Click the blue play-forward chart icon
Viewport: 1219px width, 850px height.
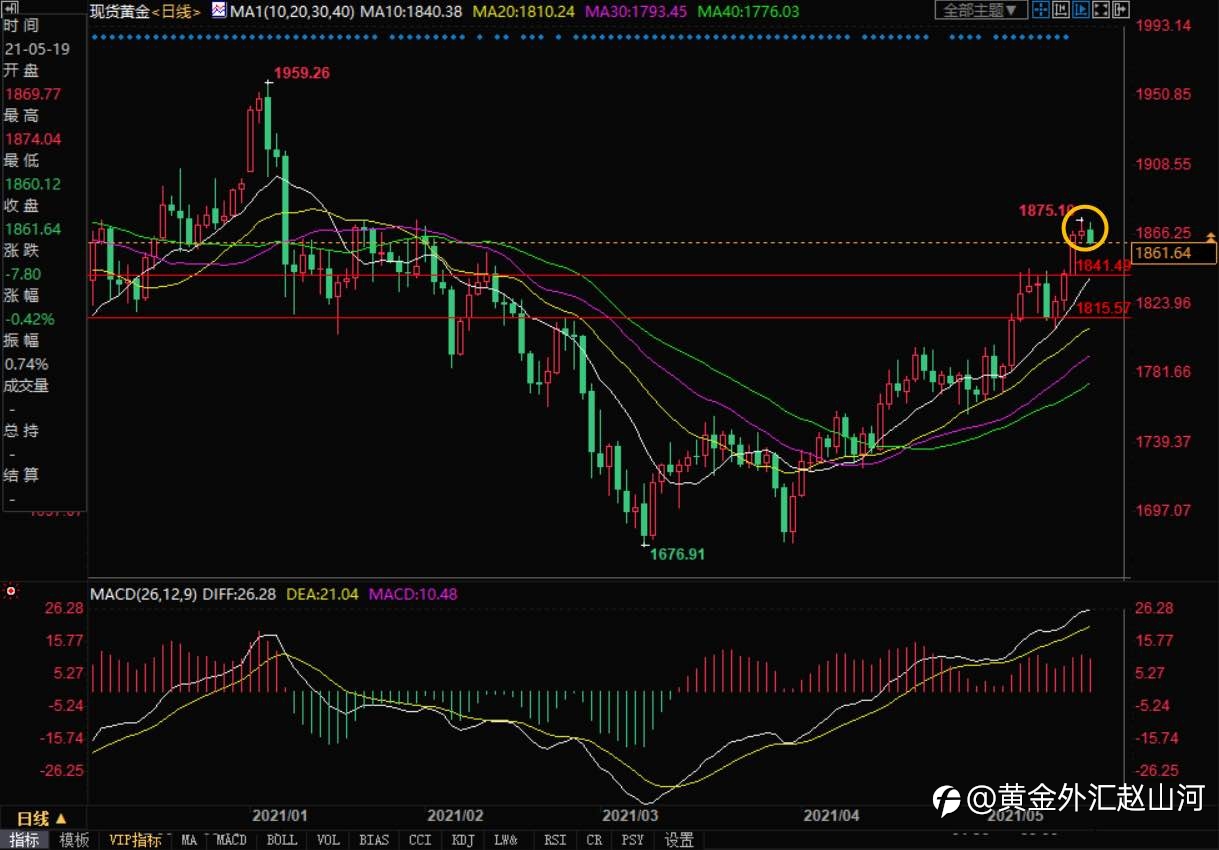1081,10
